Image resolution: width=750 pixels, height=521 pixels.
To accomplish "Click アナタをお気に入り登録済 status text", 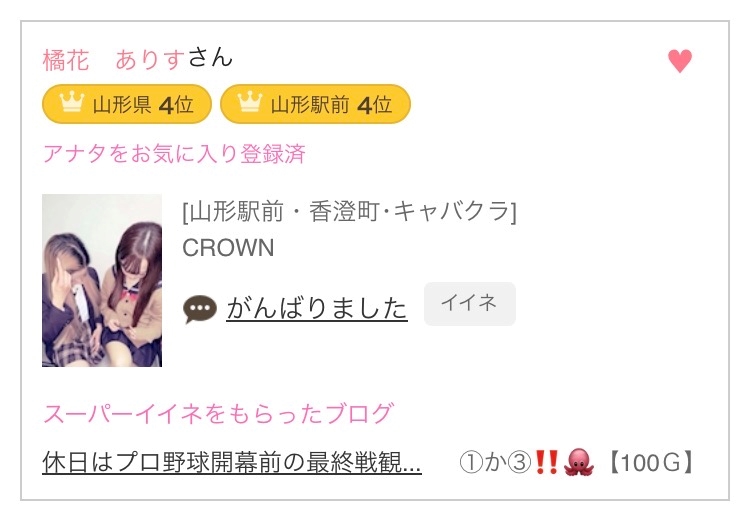I will point(174,154).
